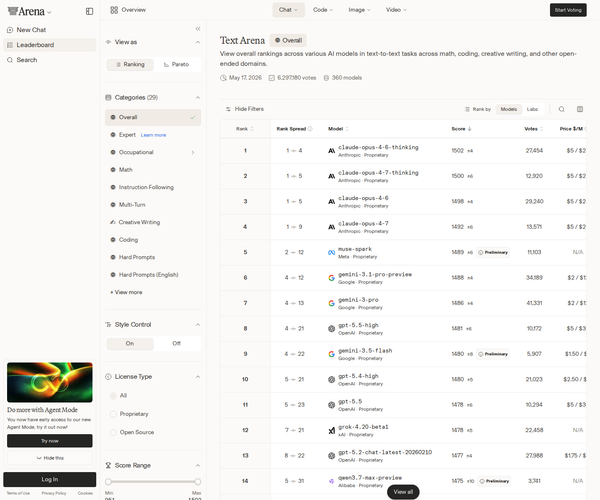
Task: Turn Style Control Off
Action: [176, 344]
